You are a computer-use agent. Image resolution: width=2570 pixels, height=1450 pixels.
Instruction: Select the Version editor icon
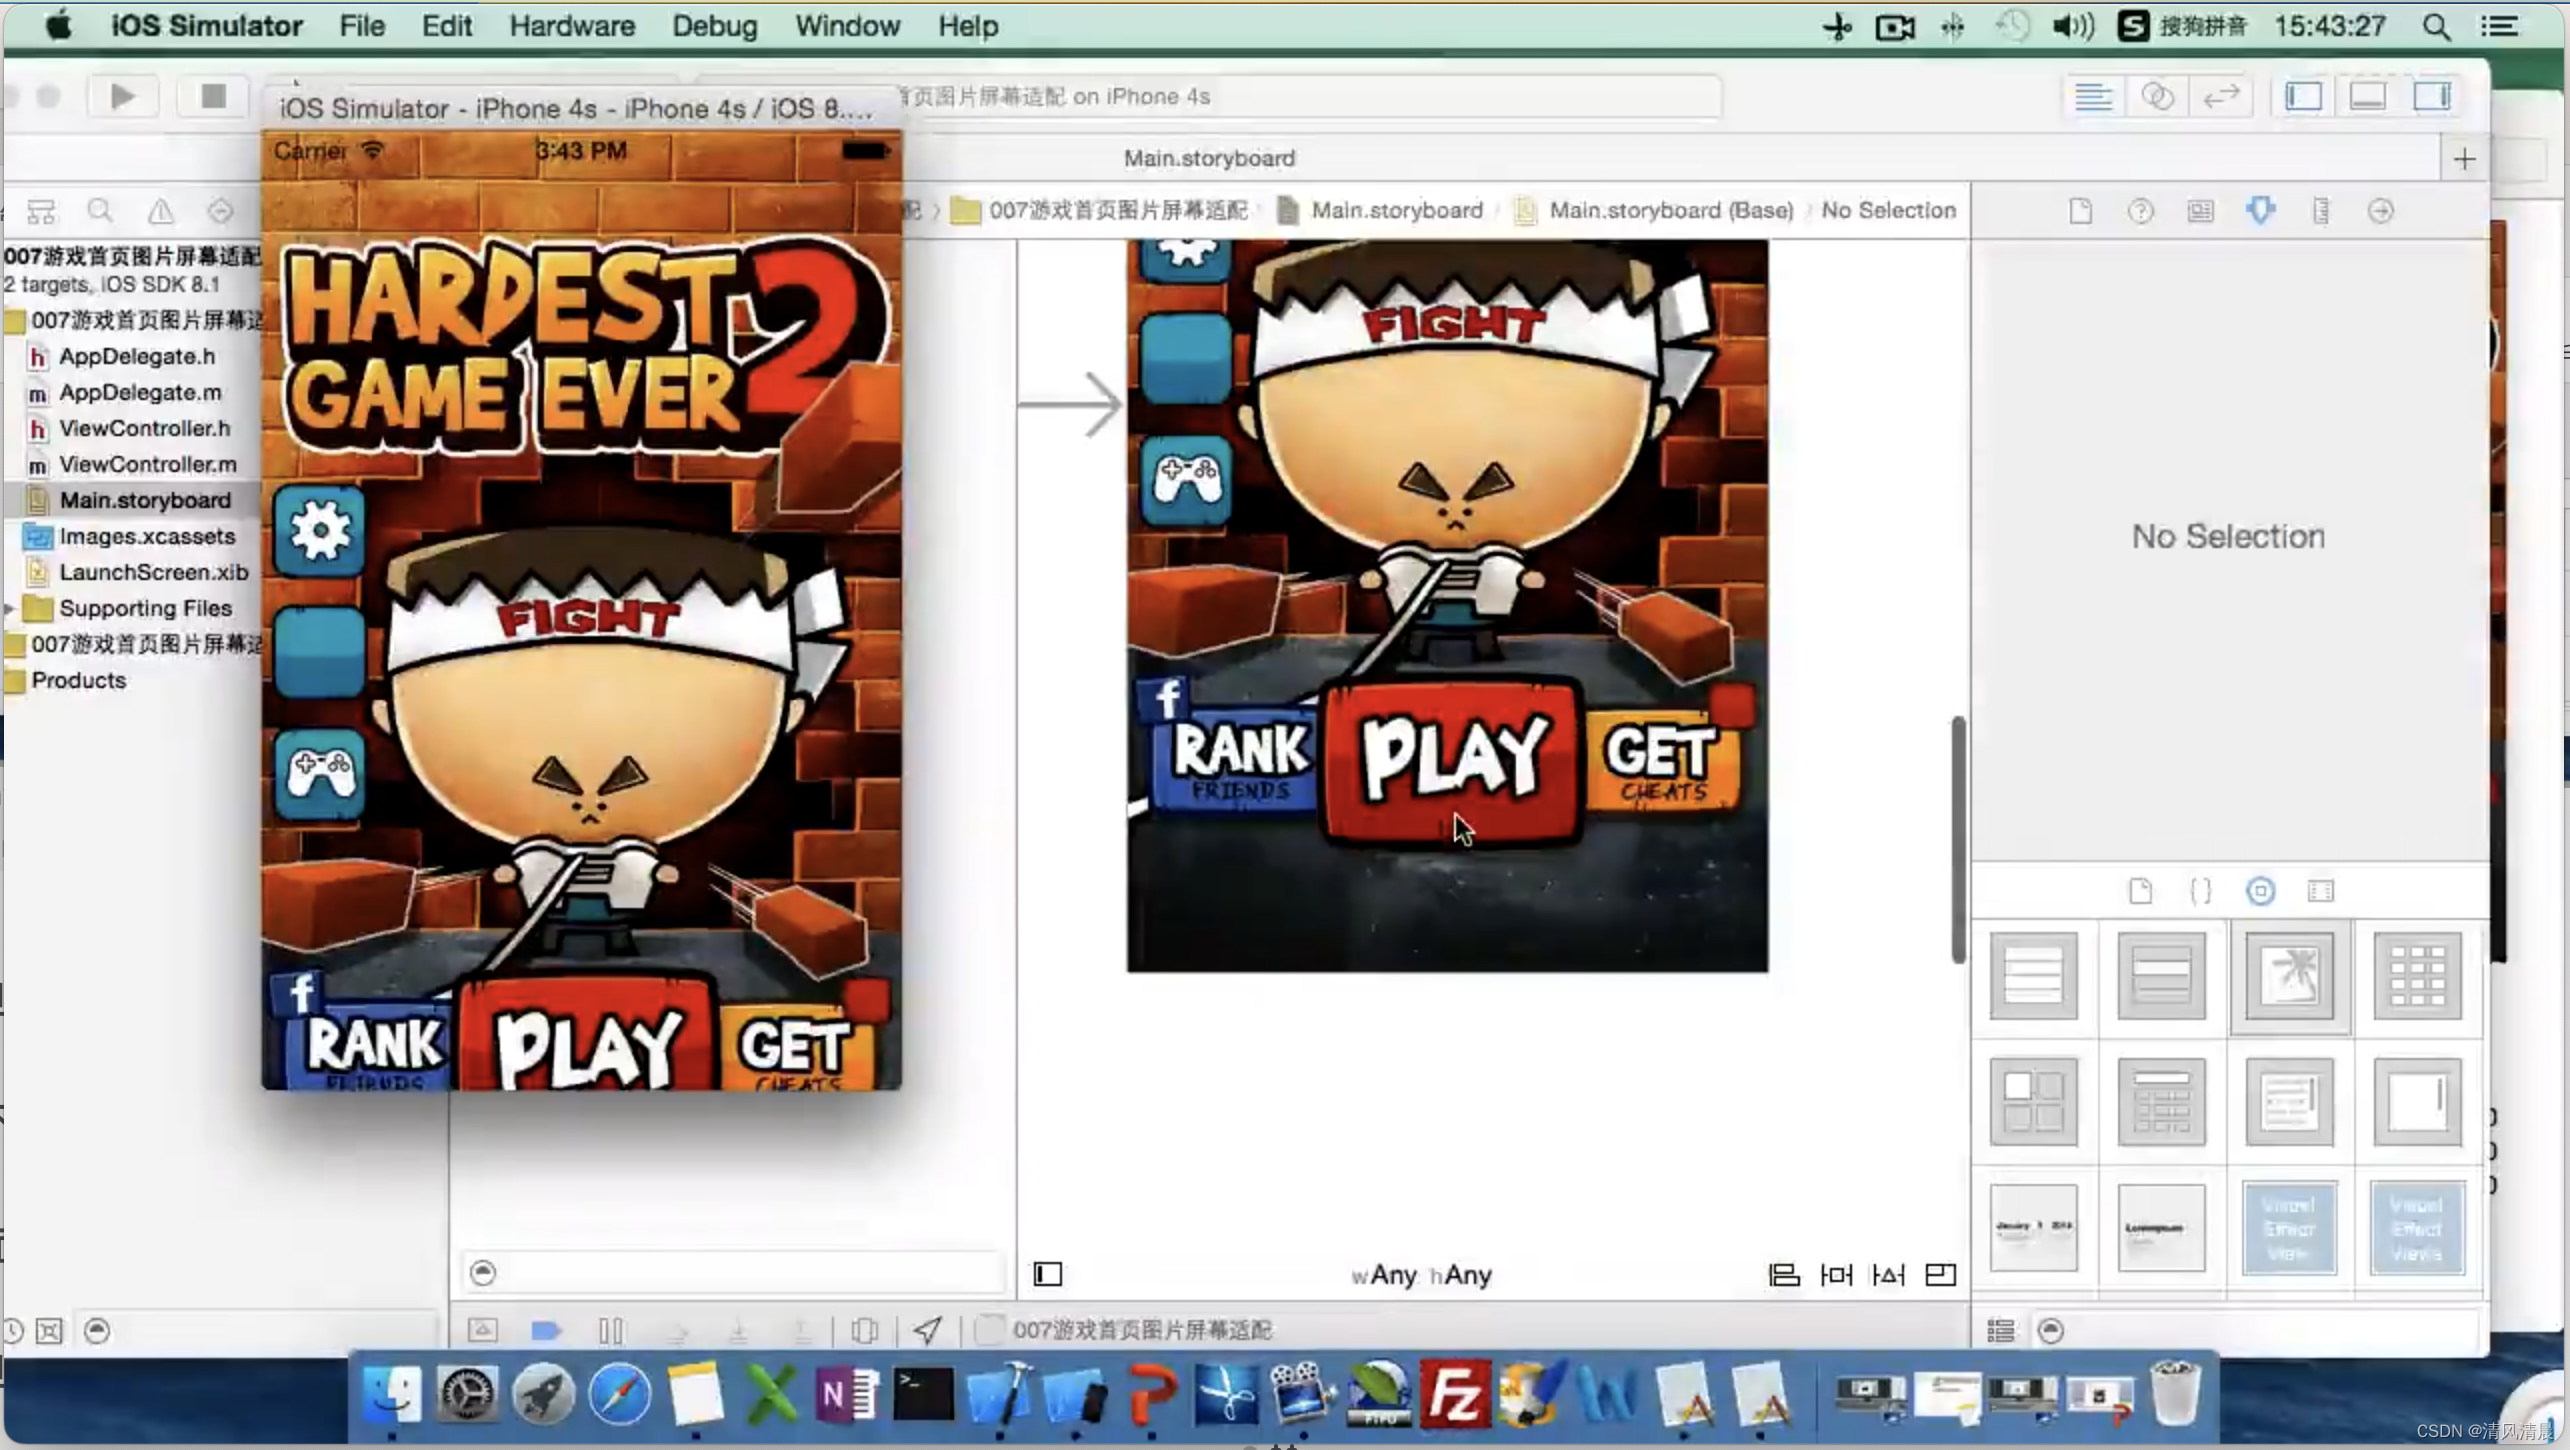(2221, 97)
